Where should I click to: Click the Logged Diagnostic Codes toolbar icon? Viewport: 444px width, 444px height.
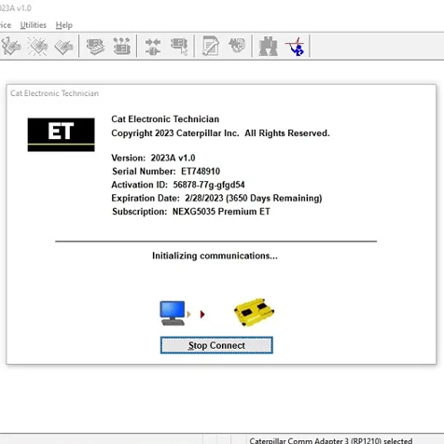[38, 46]
